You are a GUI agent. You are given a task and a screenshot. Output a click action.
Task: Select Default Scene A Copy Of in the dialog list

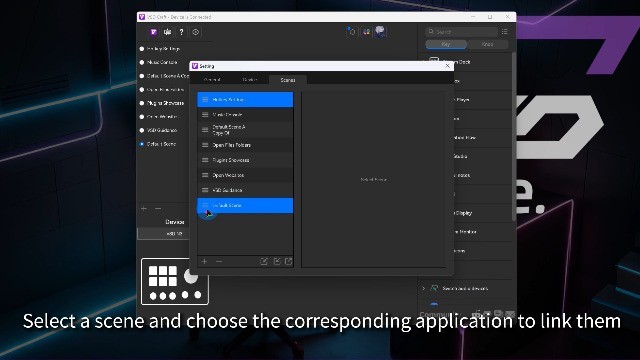(x=245, y=130)
